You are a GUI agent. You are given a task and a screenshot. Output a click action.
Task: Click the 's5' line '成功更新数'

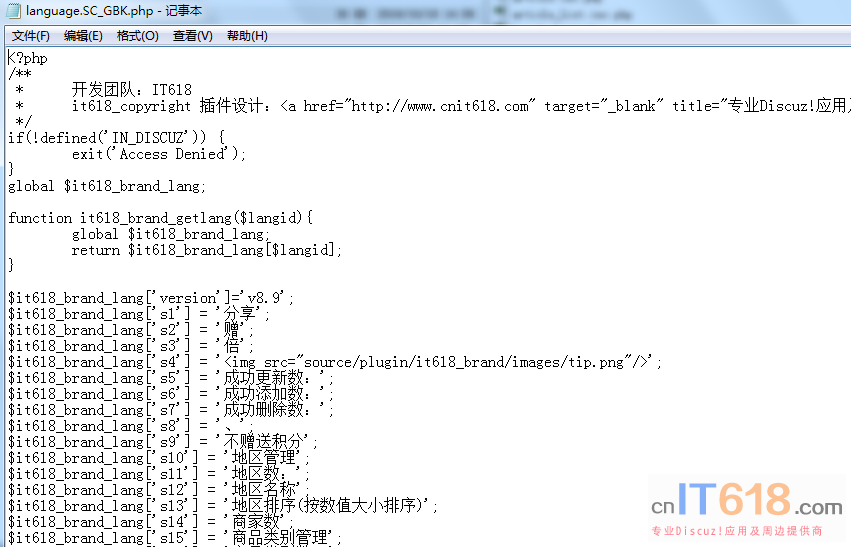170,378
